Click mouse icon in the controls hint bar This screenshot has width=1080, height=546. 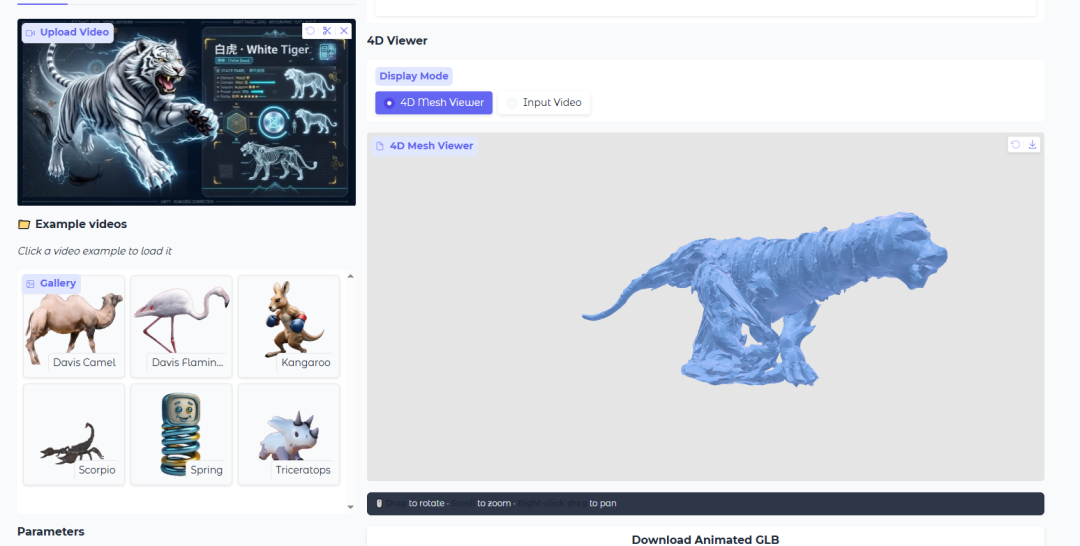[379, 503]
